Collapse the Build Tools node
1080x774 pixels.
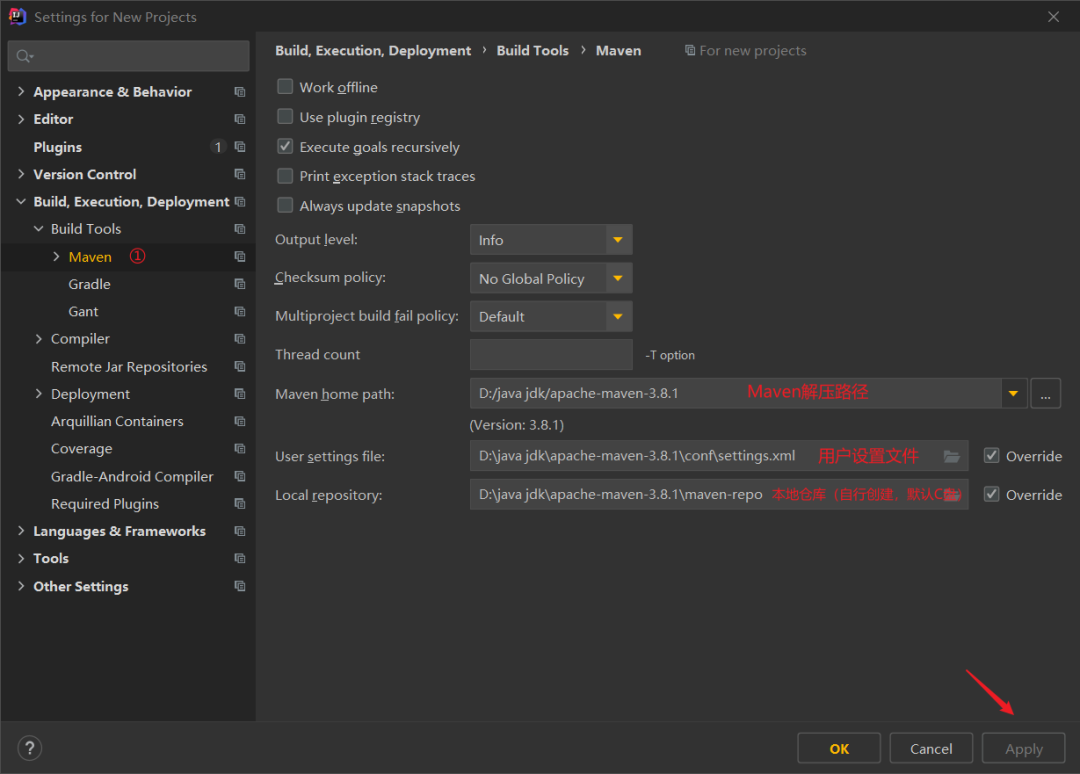39,229
